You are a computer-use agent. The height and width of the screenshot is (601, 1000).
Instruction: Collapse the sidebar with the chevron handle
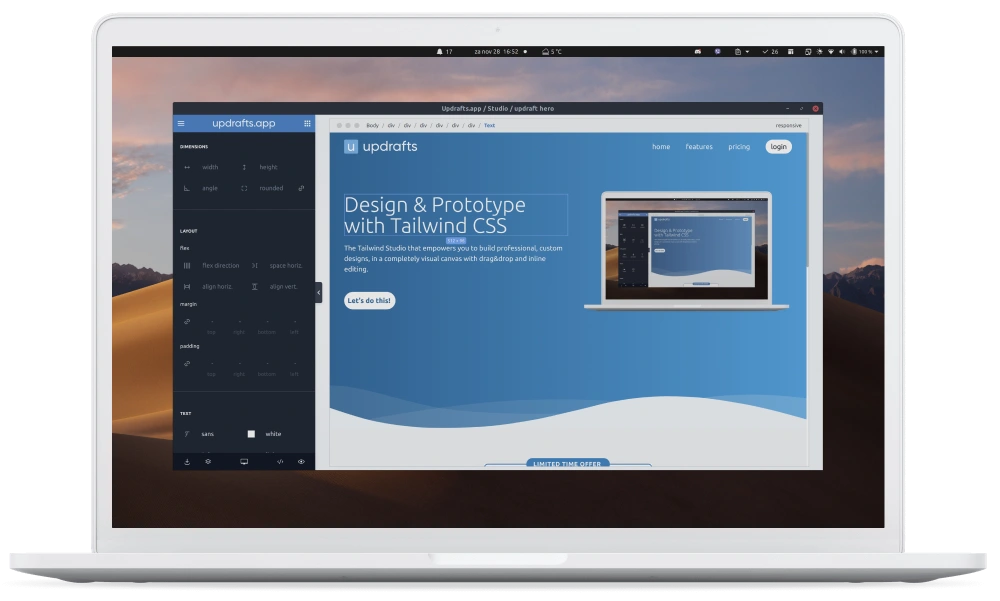pos(318,293)
